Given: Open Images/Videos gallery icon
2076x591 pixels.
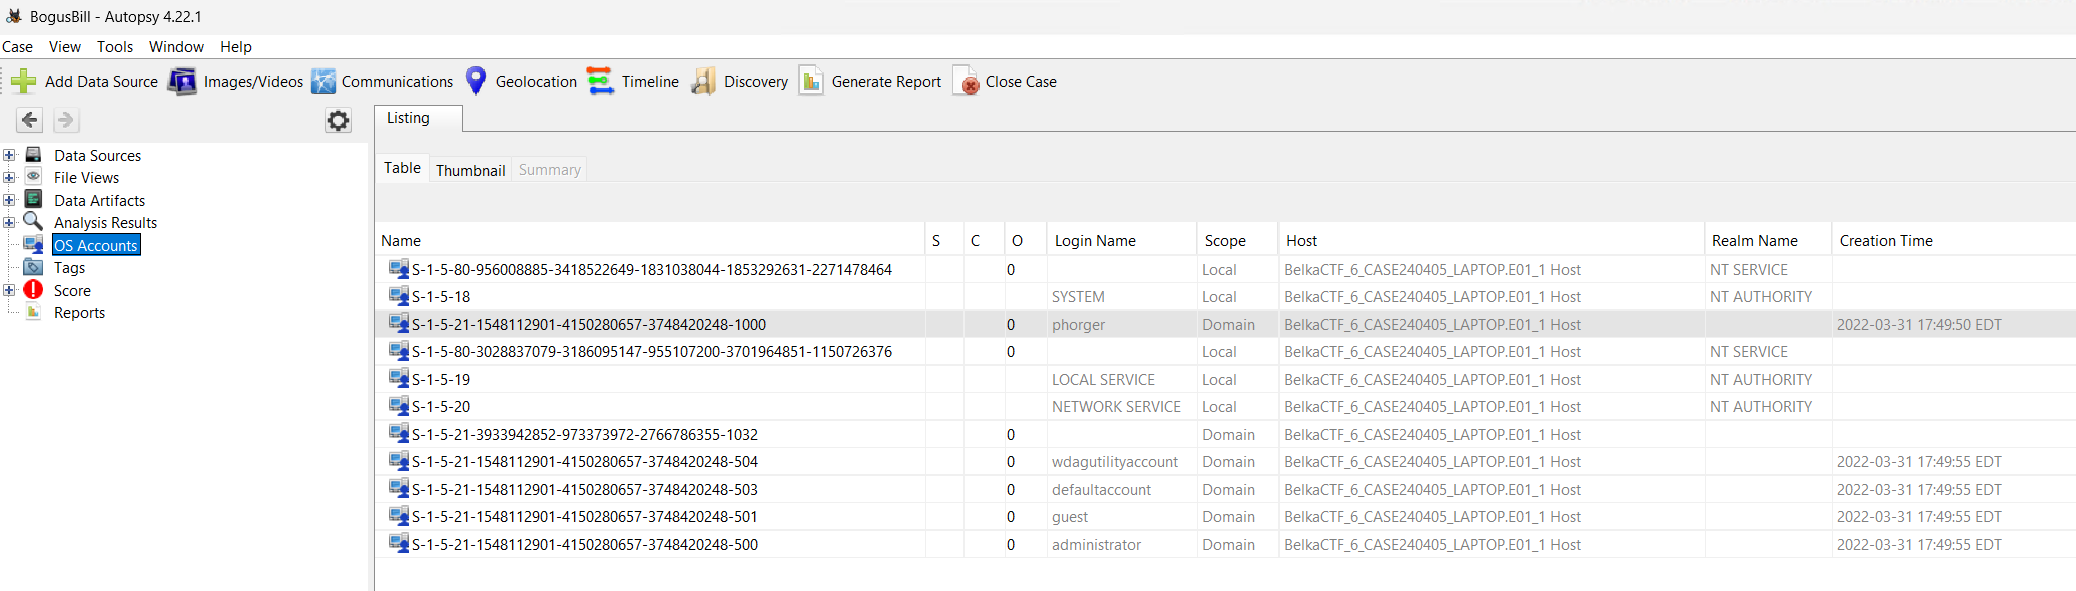Looking at the screenshot, I should (182, 81).
